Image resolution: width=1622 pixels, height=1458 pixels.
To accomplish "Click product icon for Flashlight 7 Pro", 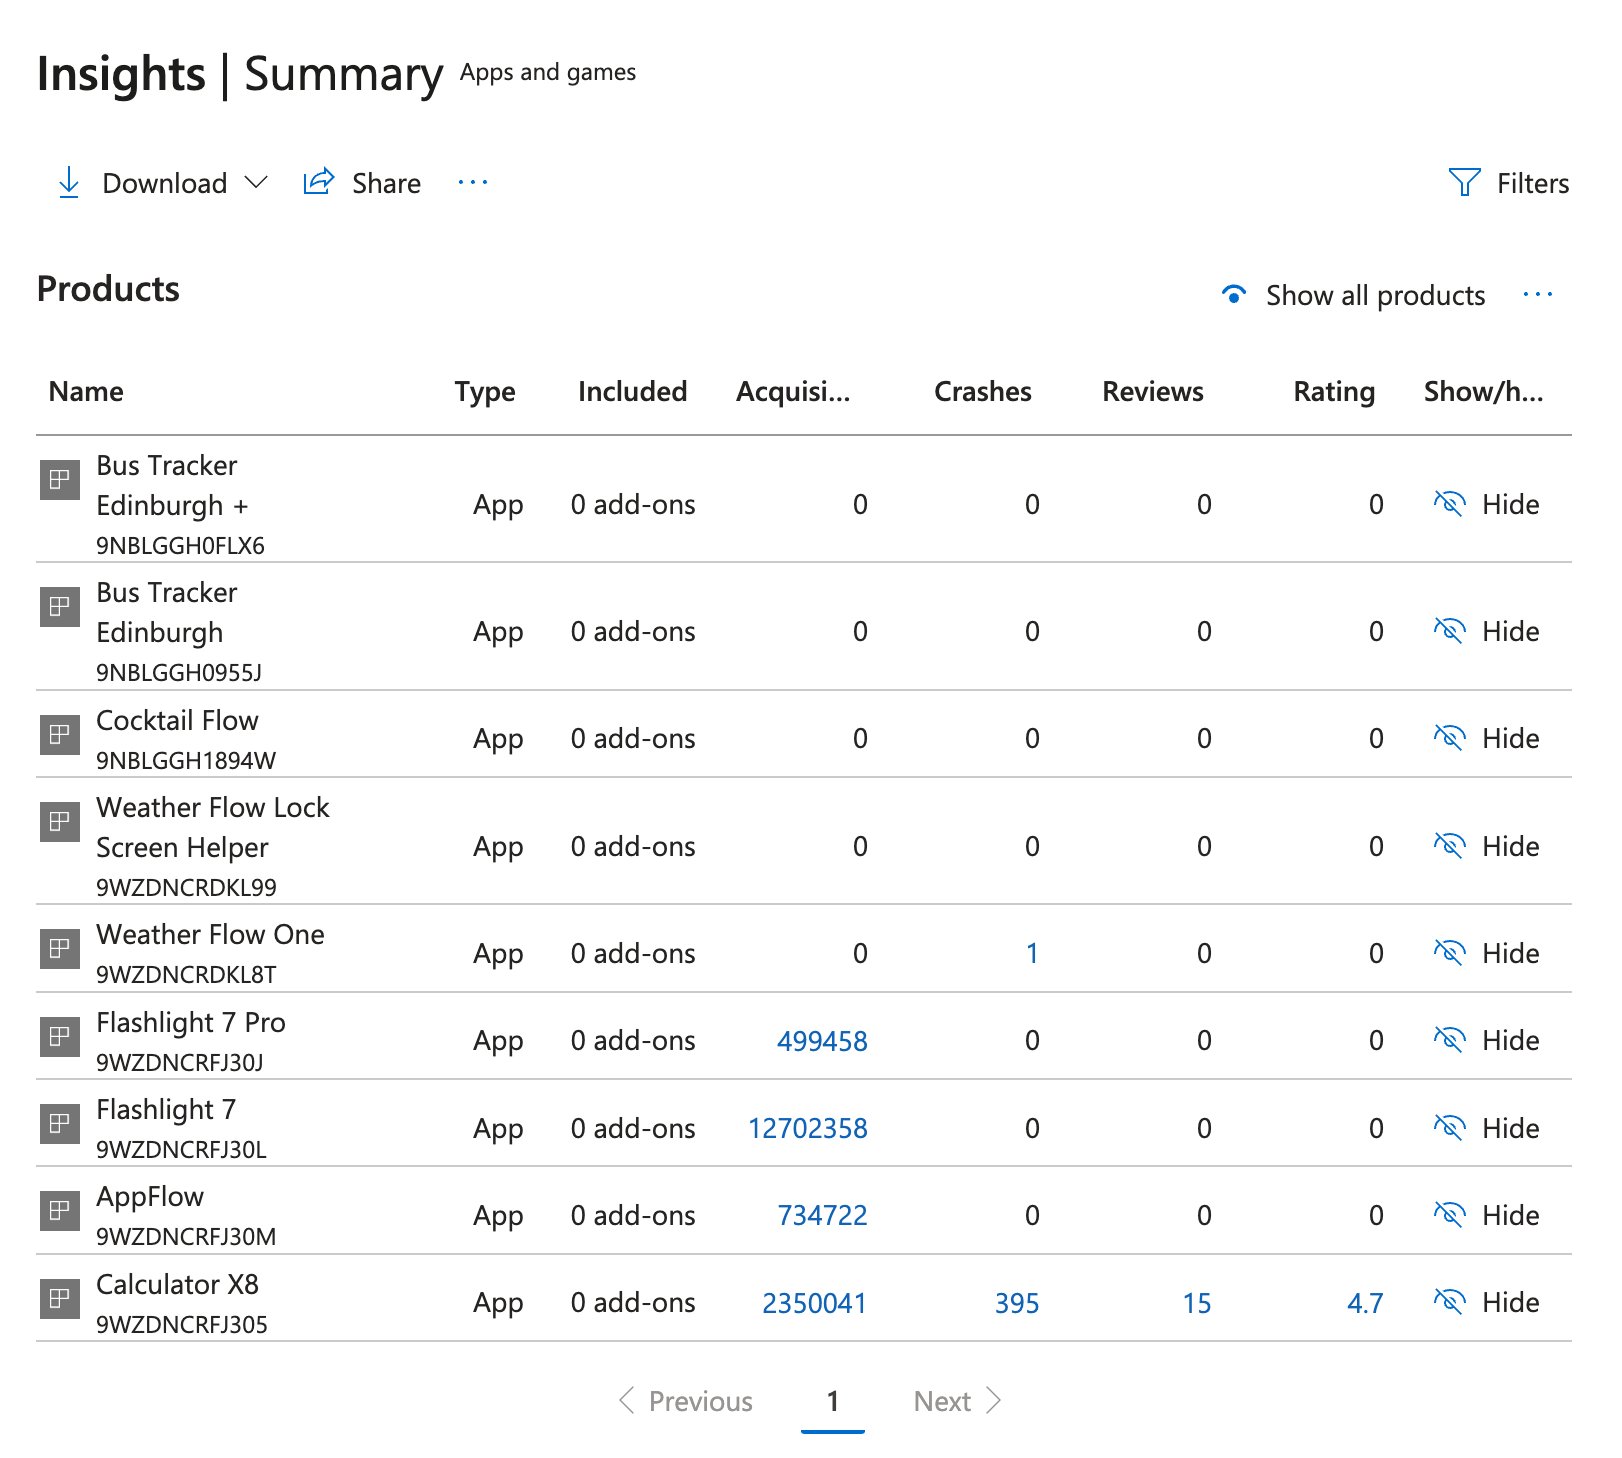I will click(x=60, y=1036).
